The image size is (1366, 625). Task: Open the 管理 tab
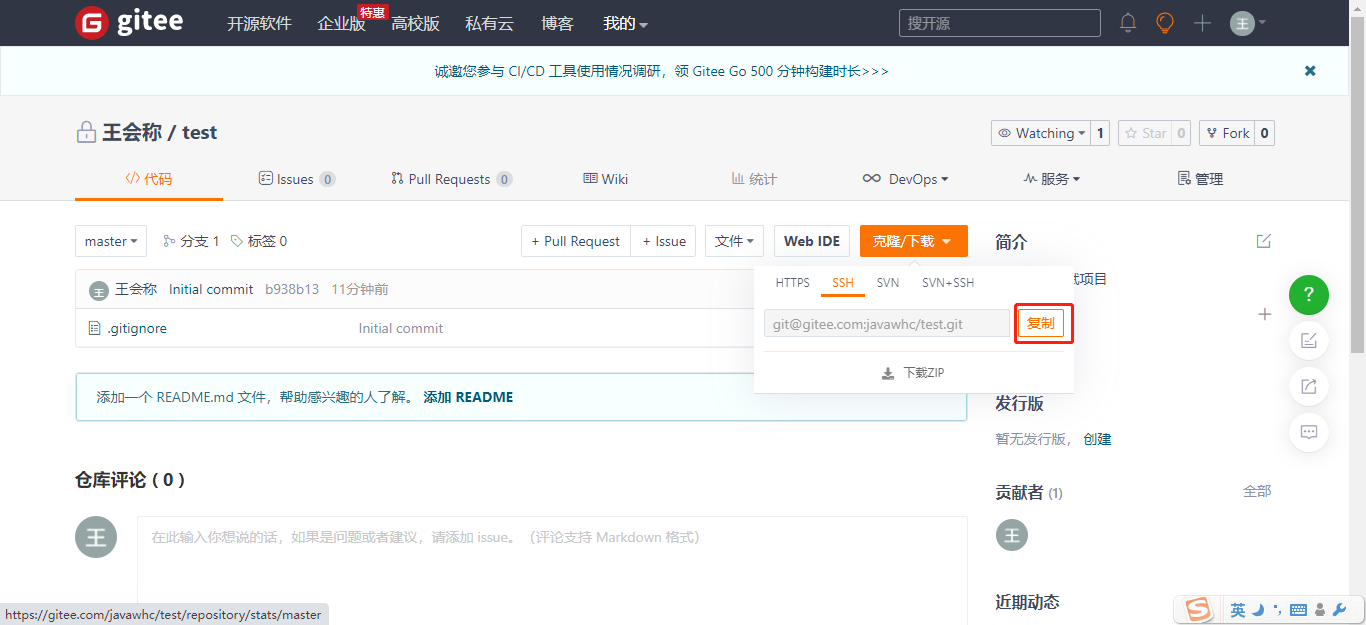(1200, 179)
